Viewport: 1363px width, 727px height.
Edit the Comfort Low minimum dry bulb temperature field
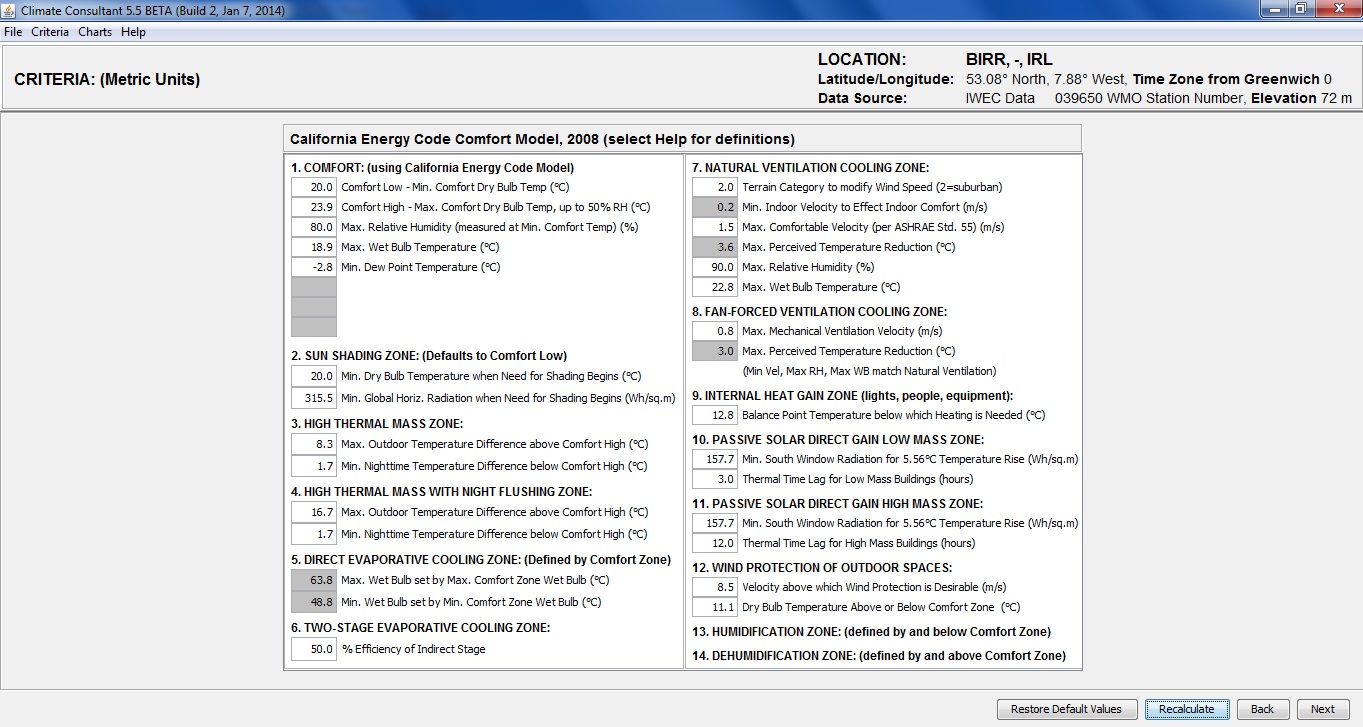coord(314,187)
